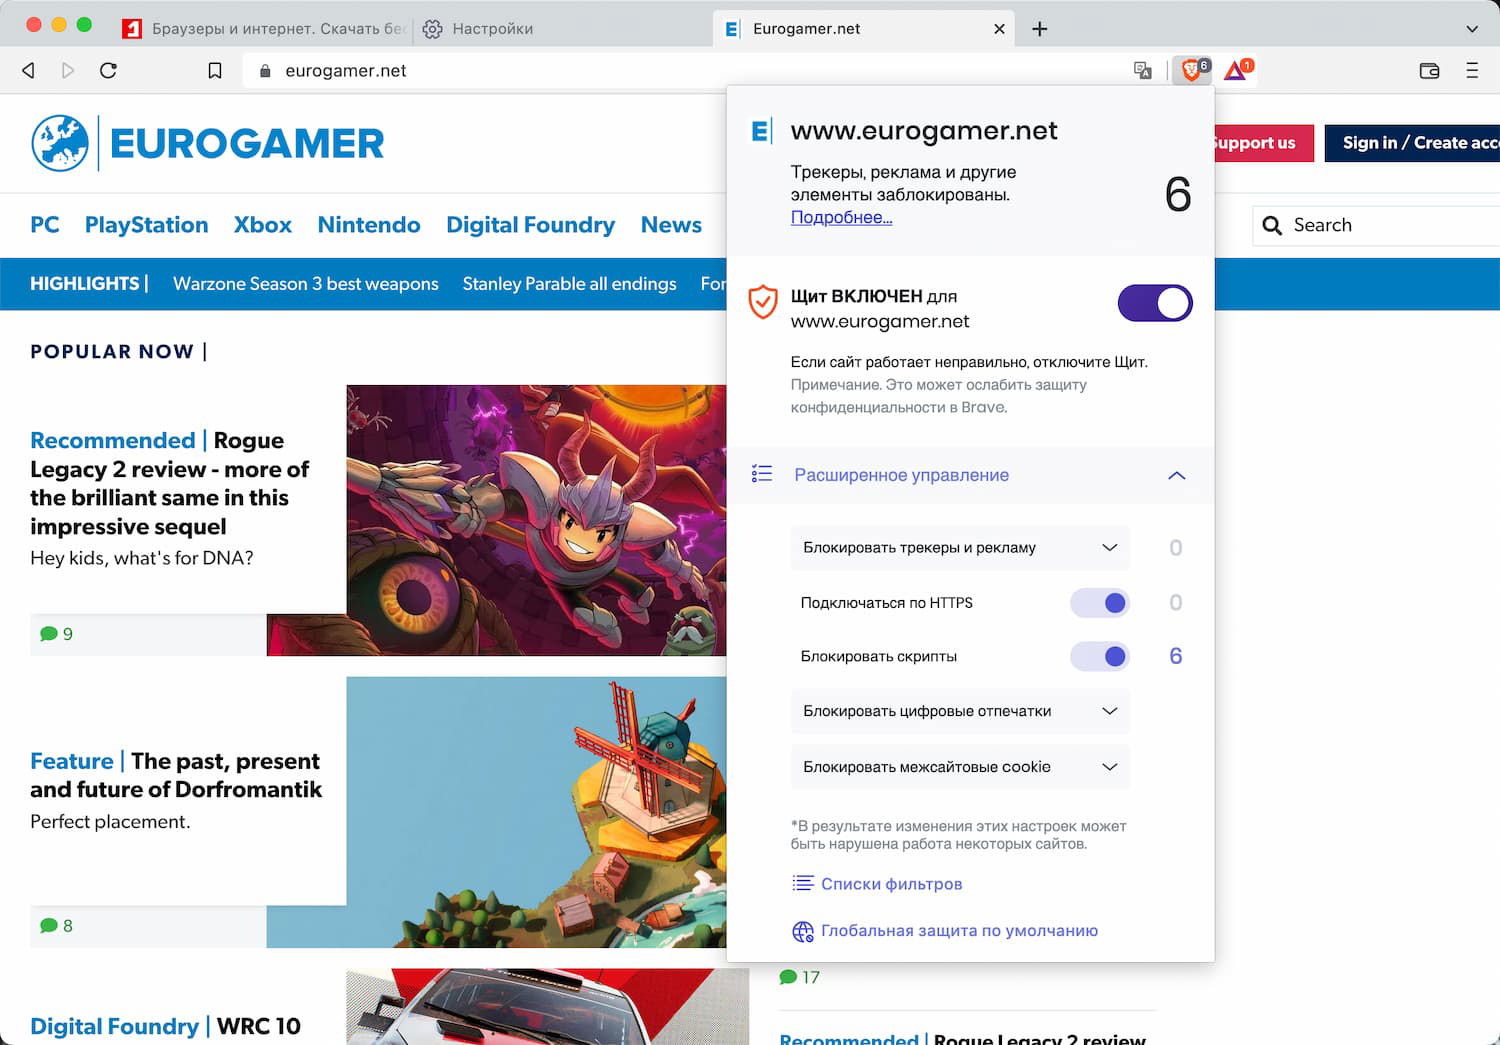Open the PlayStation section
Image resolution: width=1500 pixels, height=1045 pixels.
coord(147,225)
